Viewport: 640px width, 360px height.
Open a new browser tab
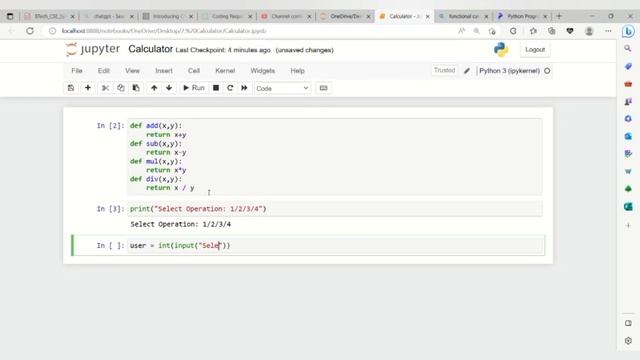[x=559, y=16]
